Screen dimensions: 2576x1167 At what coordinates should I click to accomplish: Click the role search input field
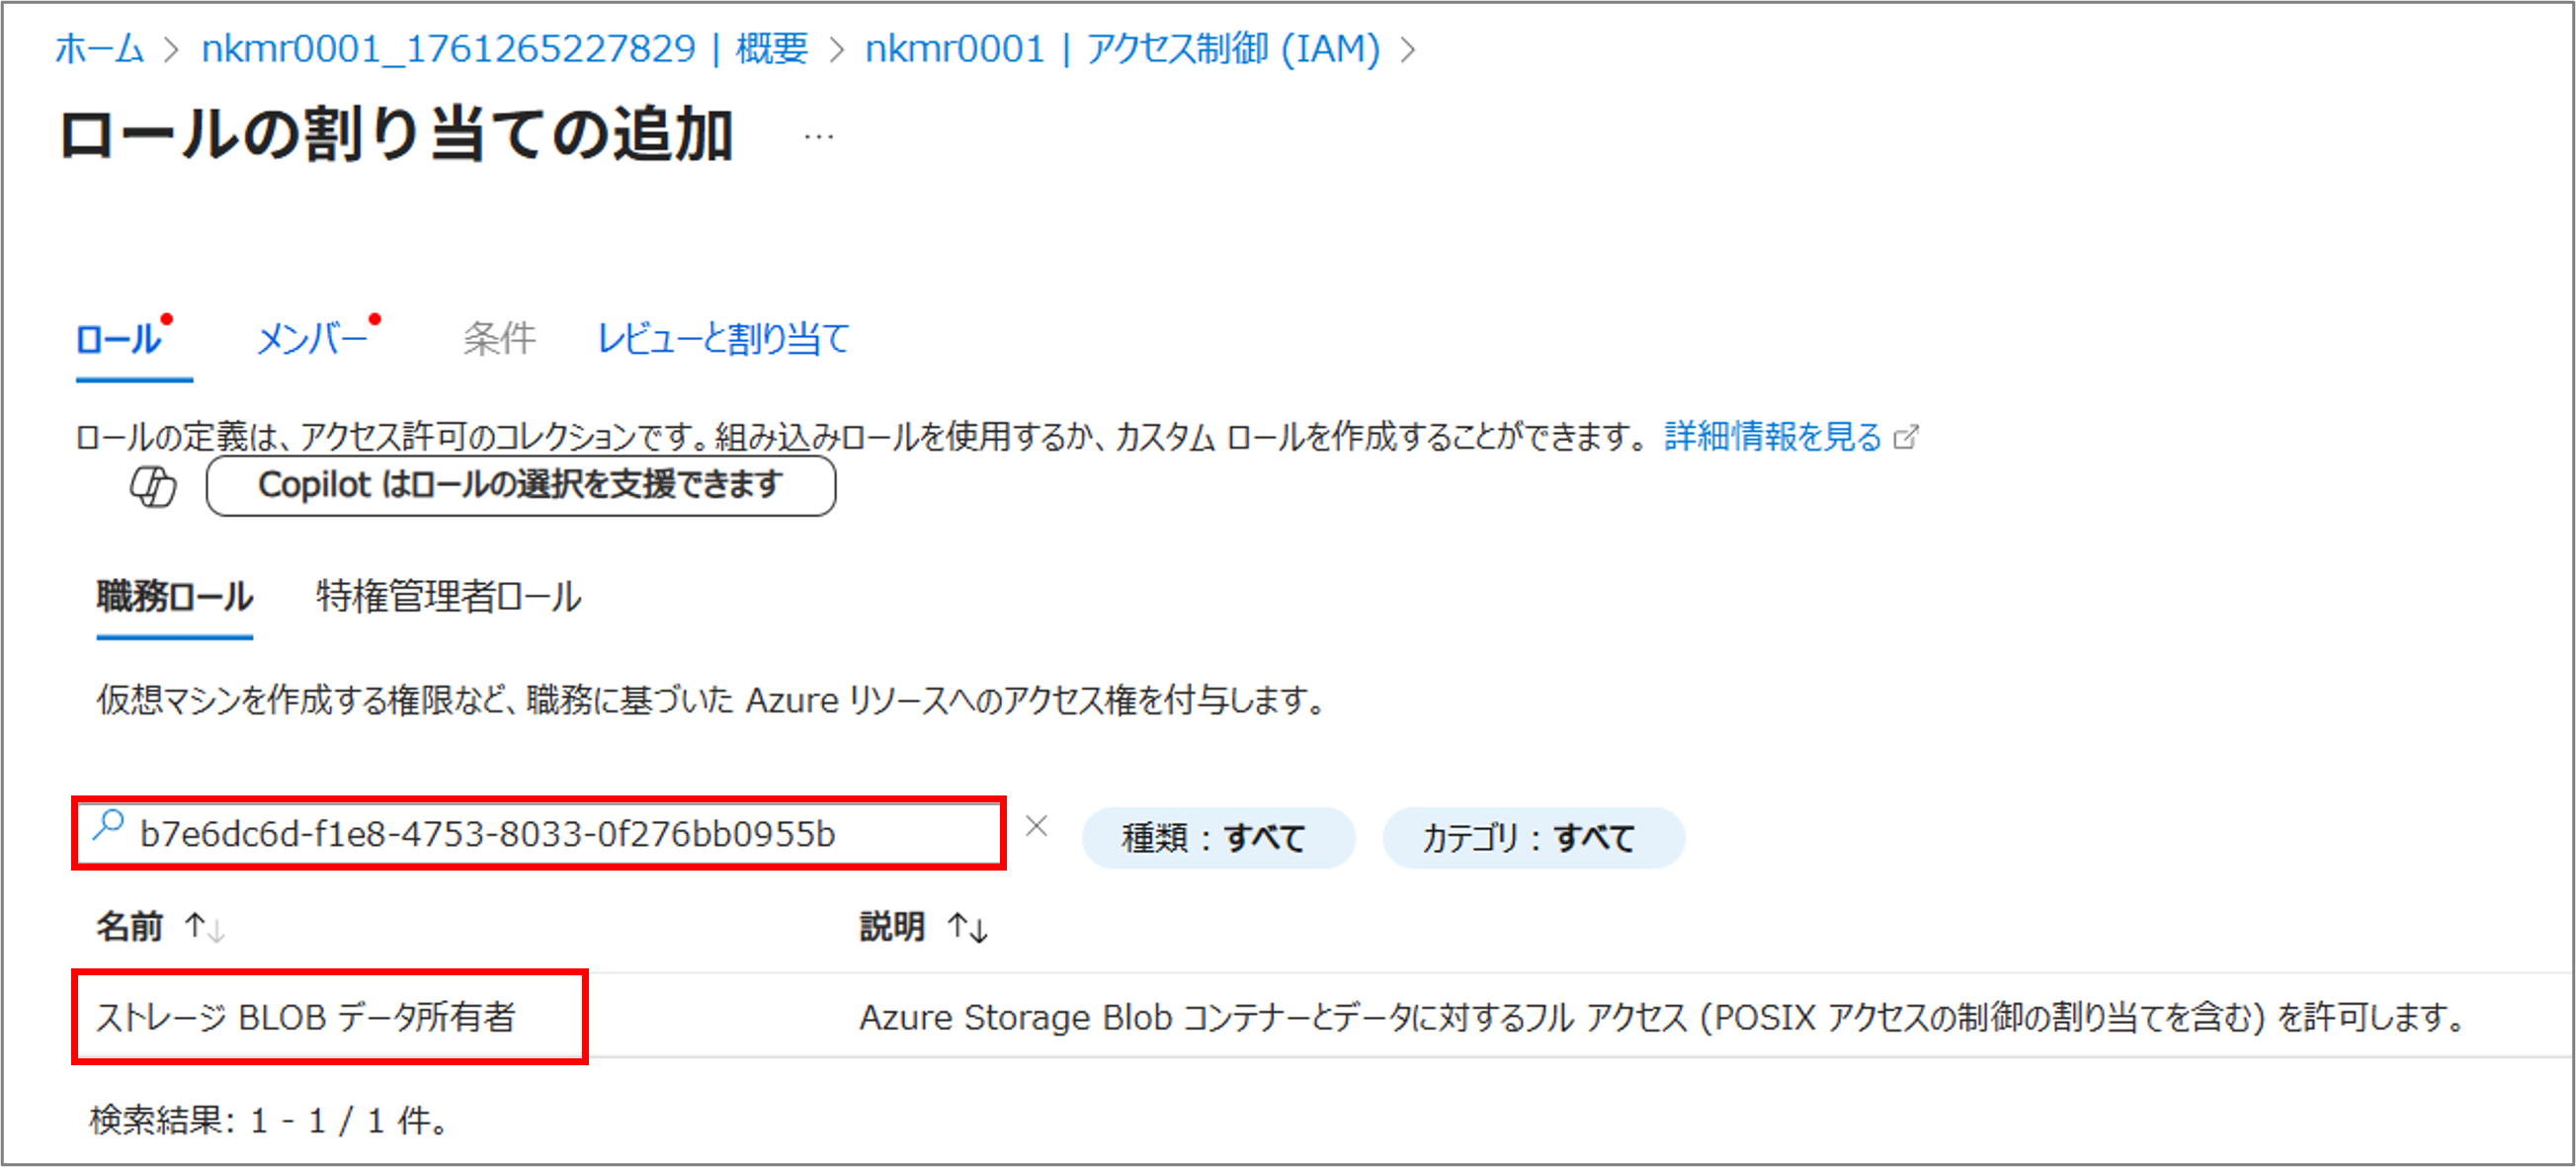click(560, 833)
